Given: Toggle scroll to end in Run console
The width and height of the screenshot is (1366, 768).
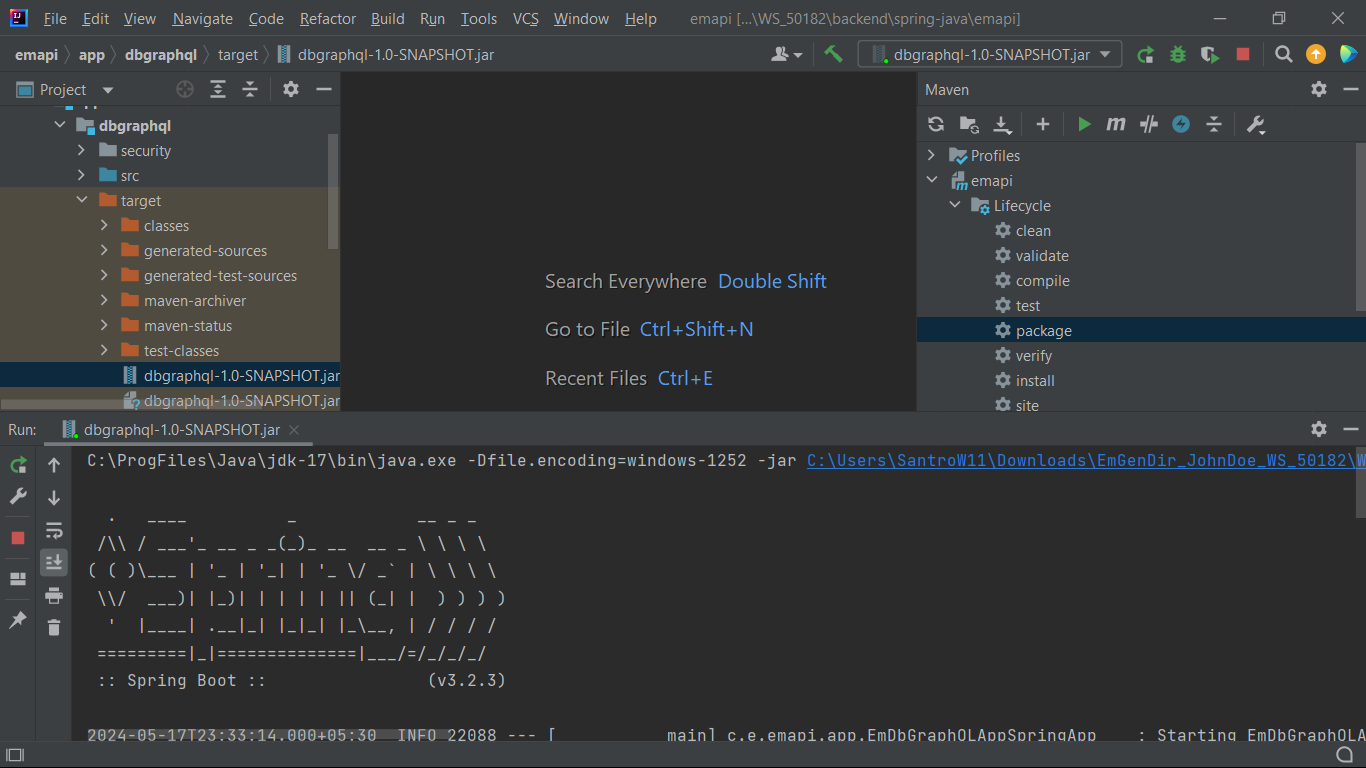Looking at the screenshot, I should point(54,562).
